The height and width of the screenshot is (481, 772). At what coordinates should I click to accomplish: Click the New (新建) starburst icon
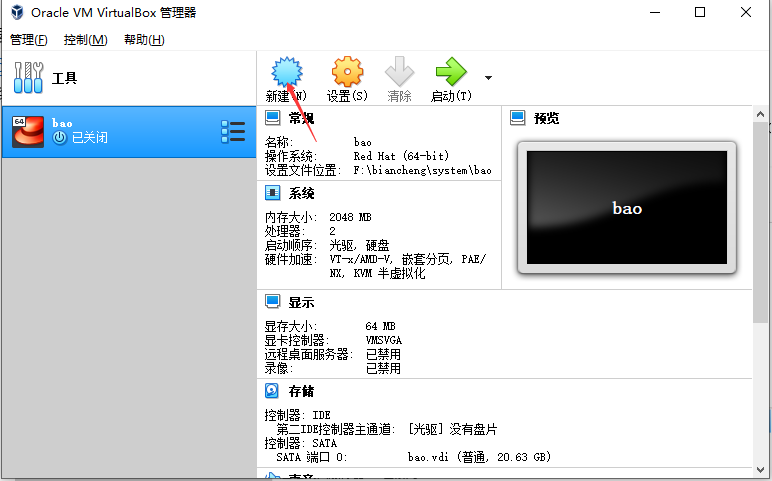coord(287,72)
